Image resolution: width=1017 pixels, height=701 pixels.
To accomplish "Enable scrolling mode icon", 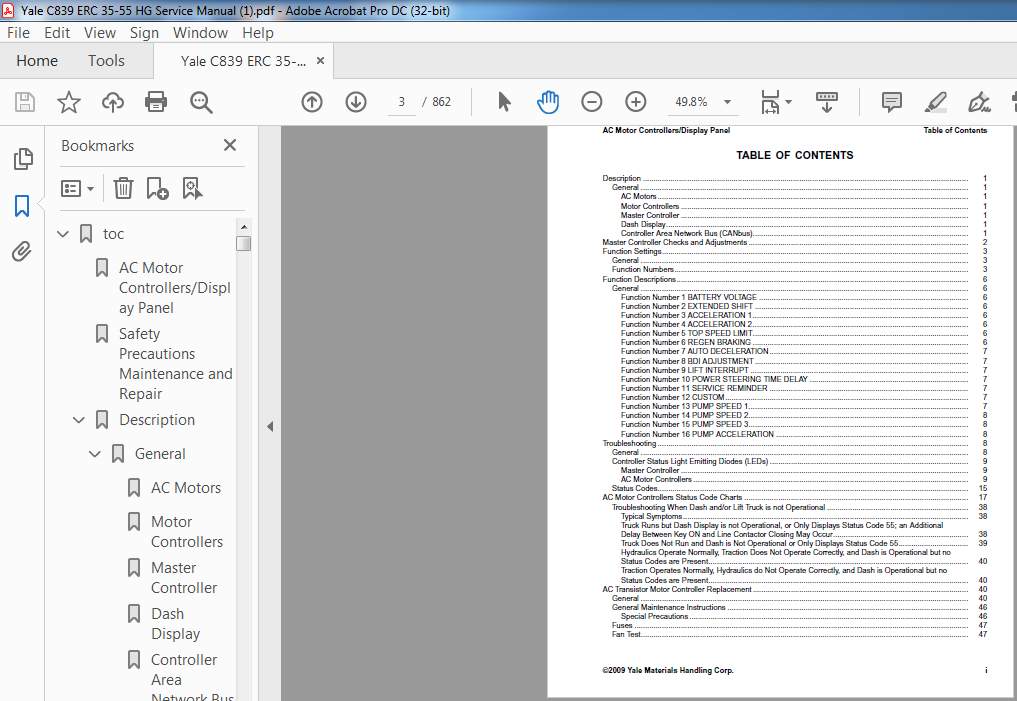I will pos(826,102).
